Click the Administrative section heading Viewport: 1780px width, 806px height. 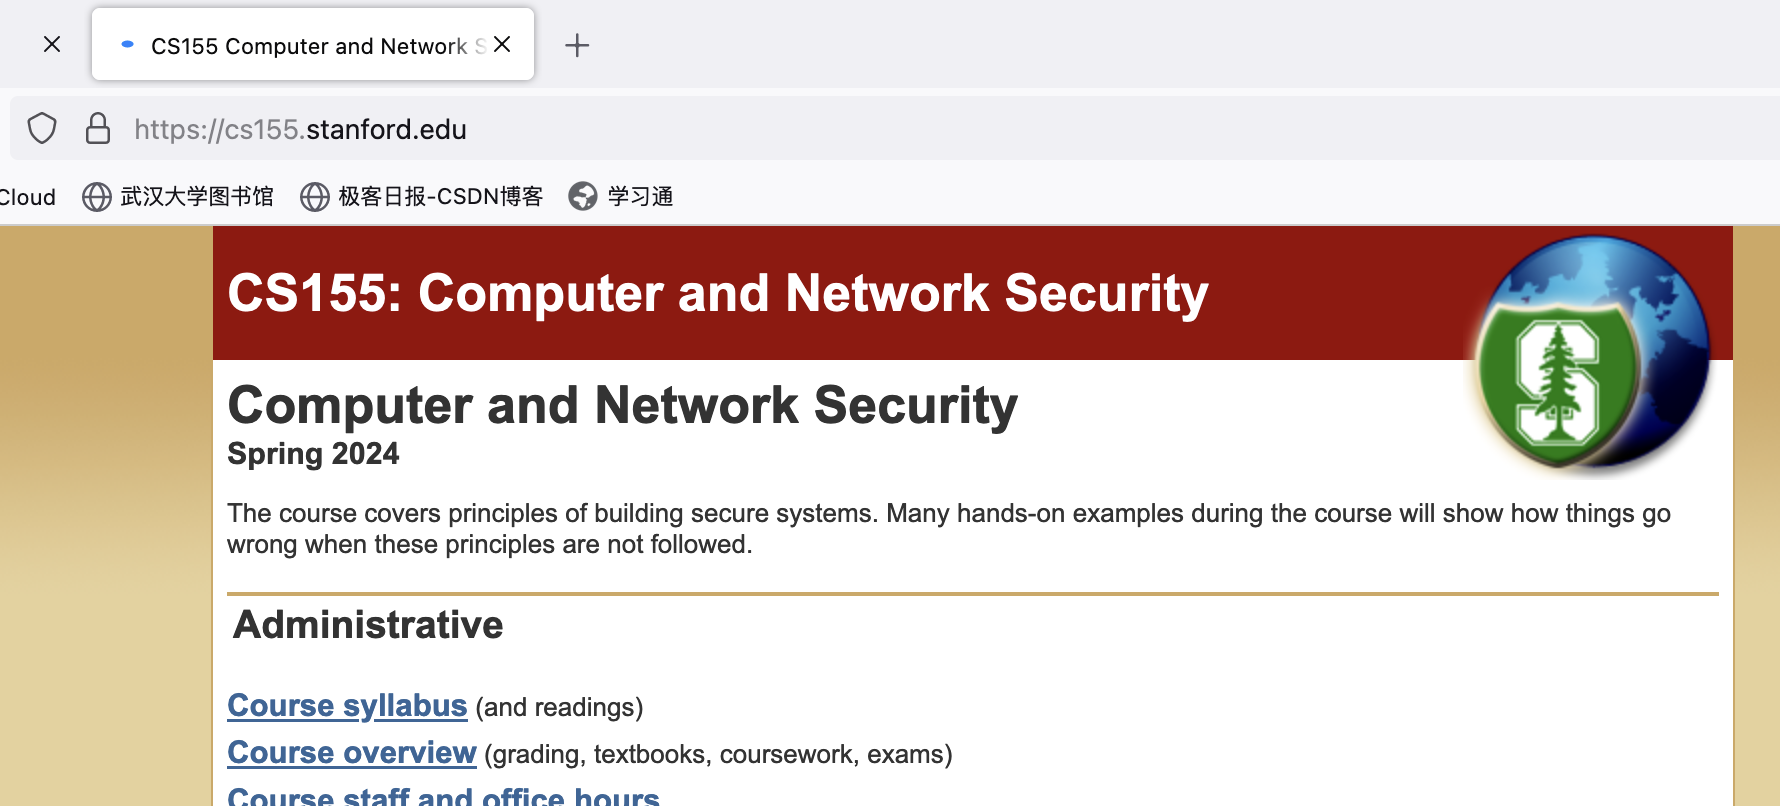point(368,625)
